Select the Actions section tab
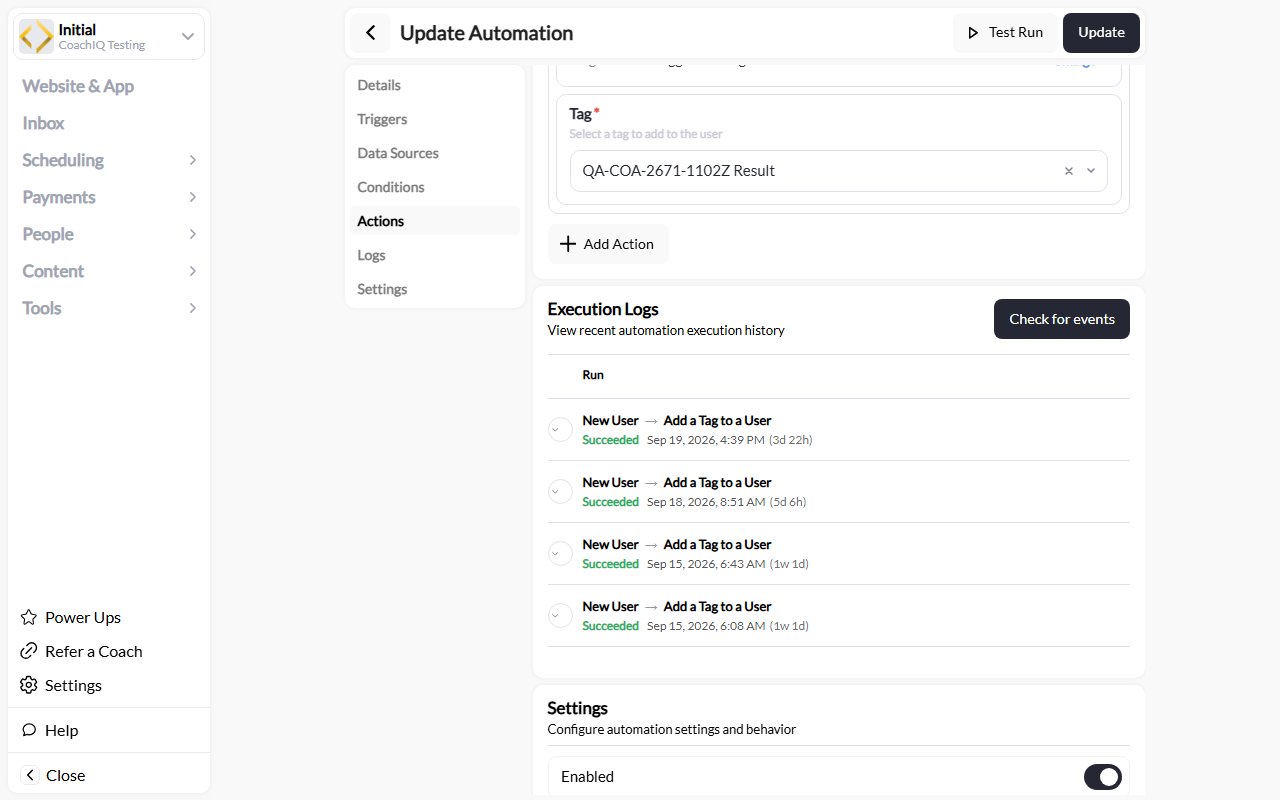The width and height of the screenshot is (1280, 800). (434, 221)
